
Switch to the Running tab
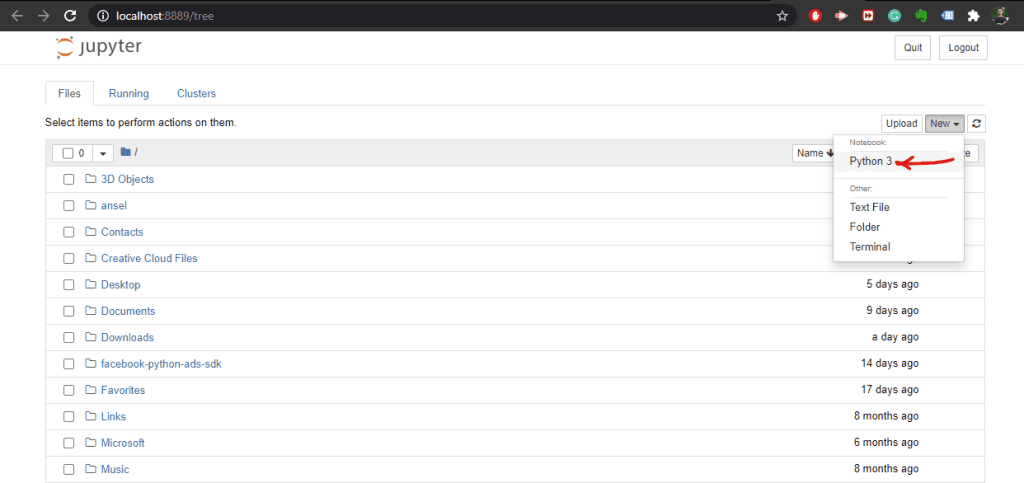129,93
